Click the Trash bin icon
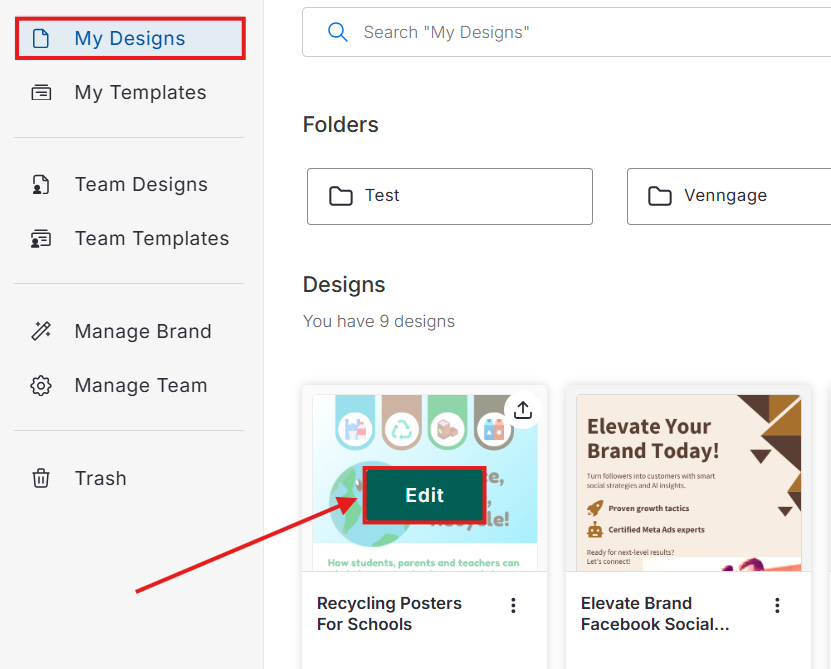 [x=41, y=479]
